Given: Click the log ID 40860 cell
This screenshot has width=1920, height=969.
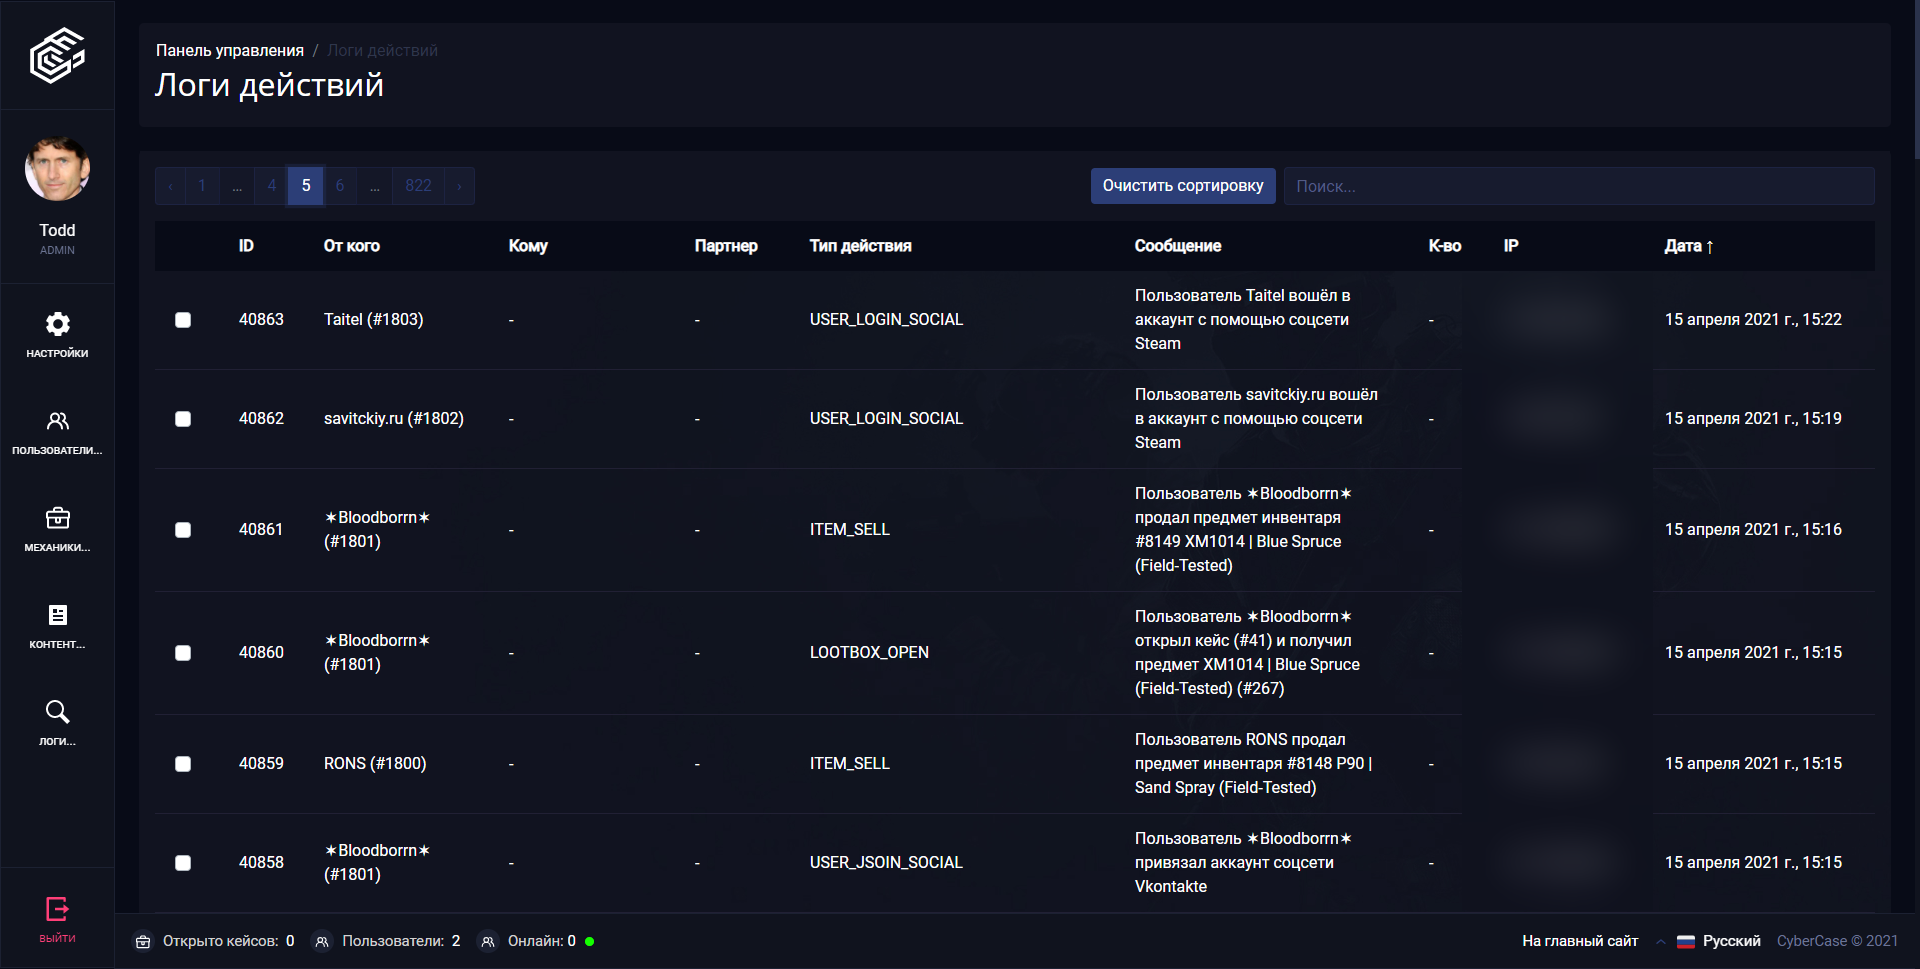Looking at the screenshot, I should pos(261,653).
